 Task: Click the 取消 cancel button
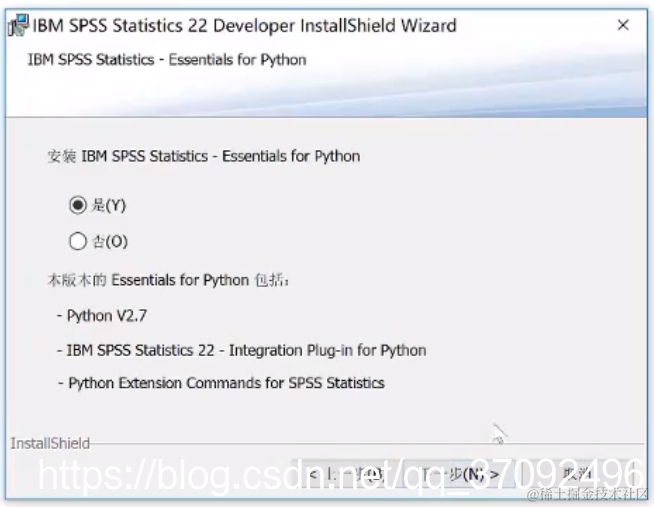pos(578,474)
